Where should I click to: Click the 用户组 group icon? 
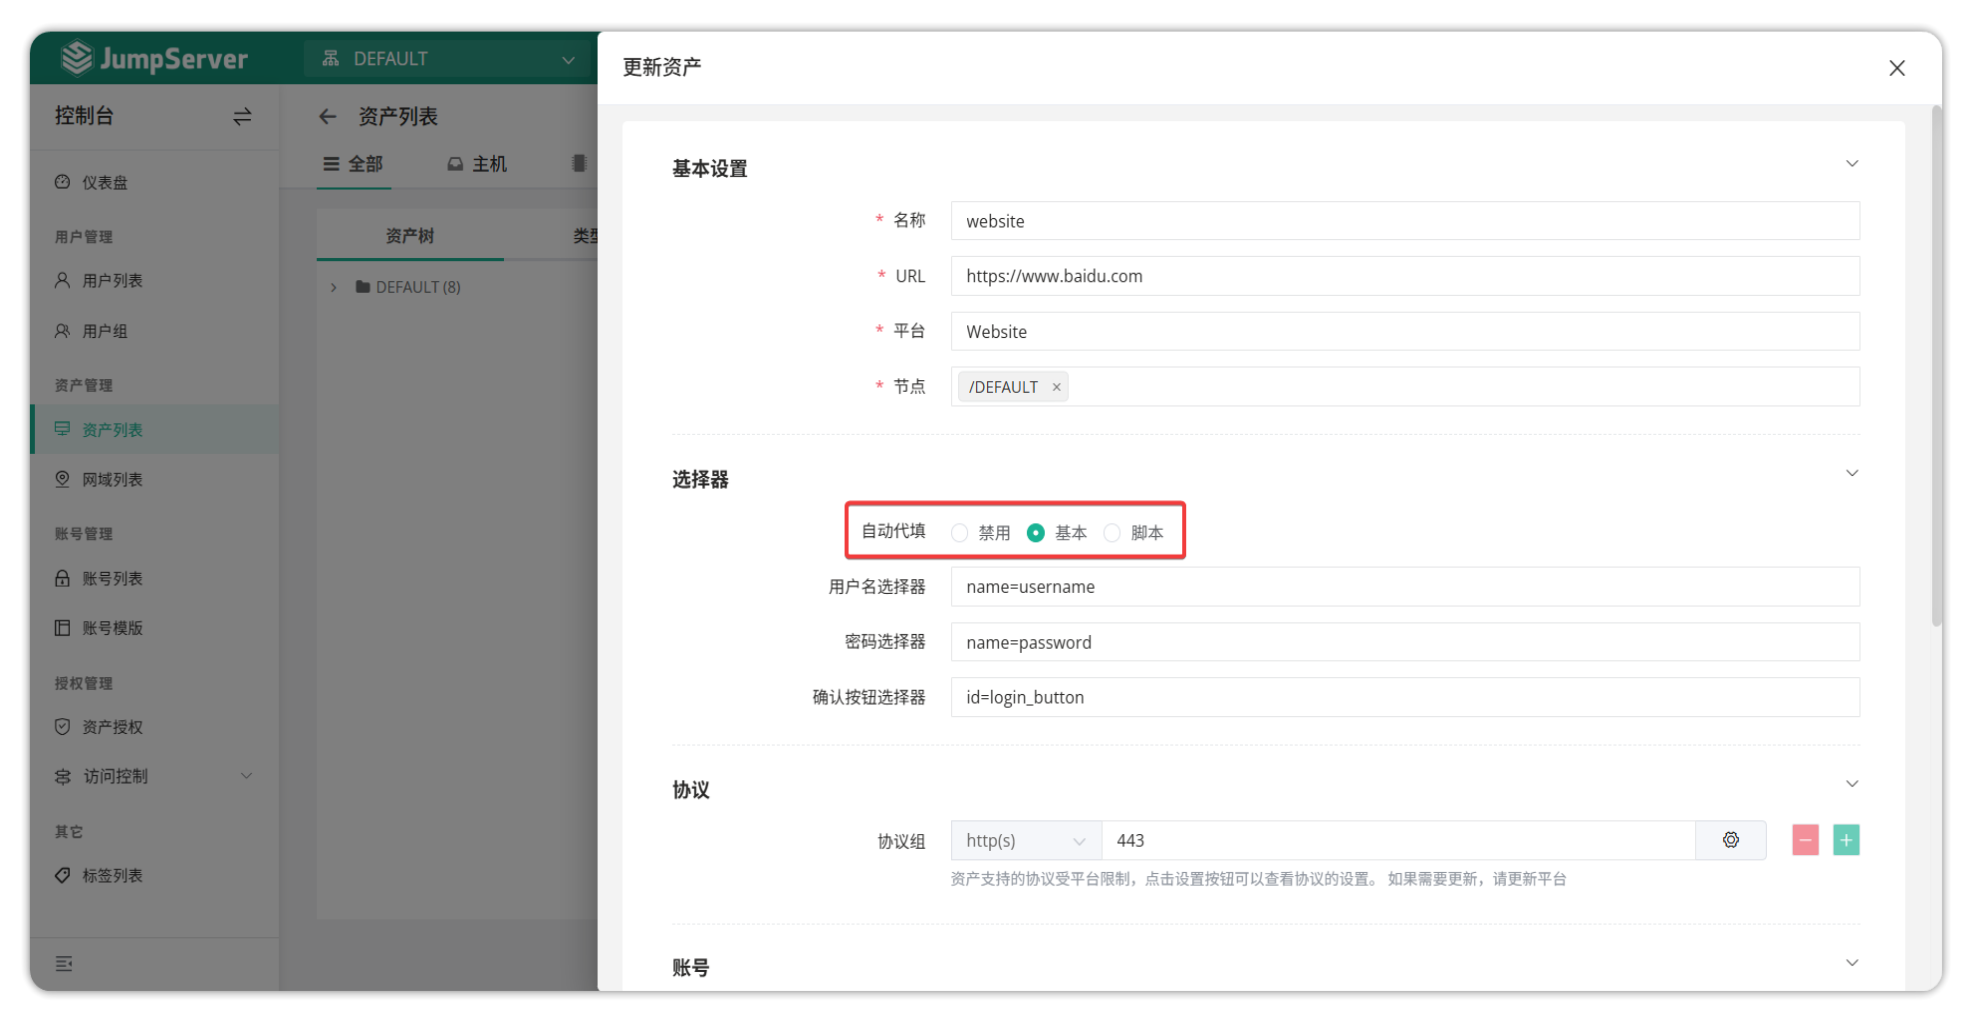point(63,331)
